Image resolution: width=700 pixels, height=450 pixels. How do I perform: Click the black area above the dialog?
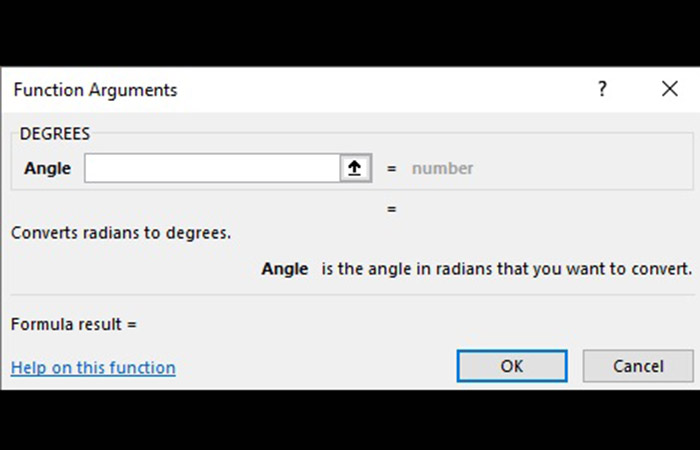tap(350, 30)
